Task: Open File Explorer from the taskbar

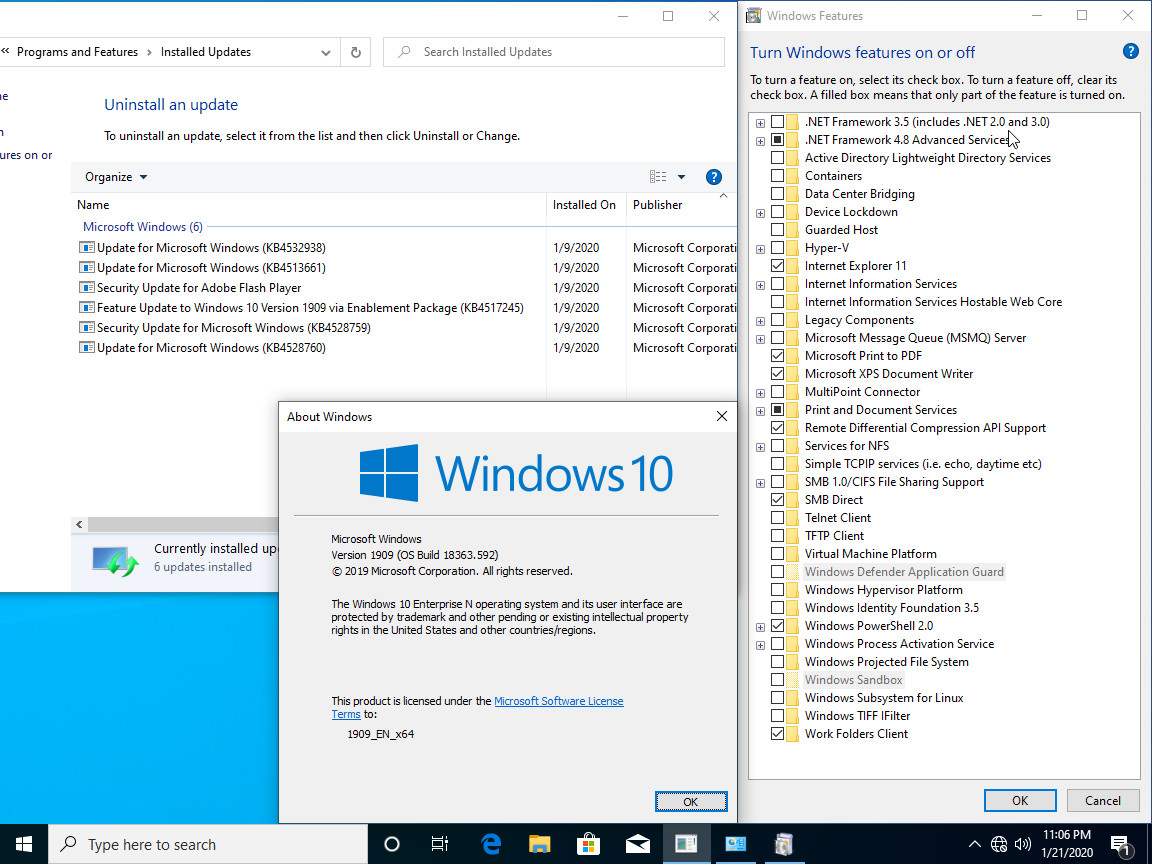Action: pos(539,844)
